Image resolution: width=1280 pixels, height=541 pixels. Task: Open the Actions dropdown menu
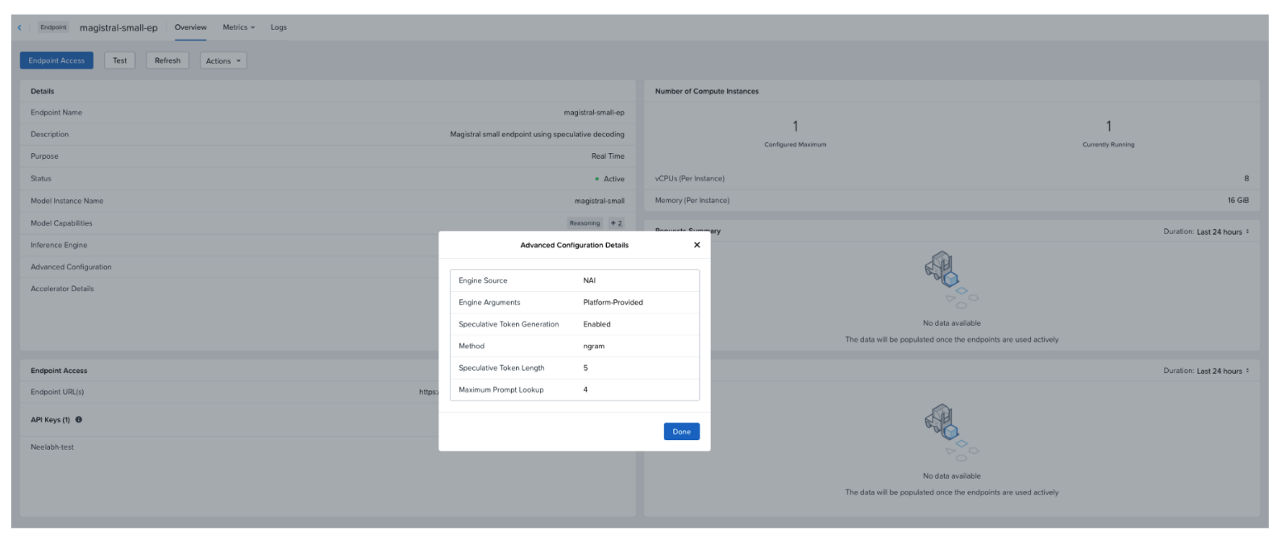click(x=223, y=61)
